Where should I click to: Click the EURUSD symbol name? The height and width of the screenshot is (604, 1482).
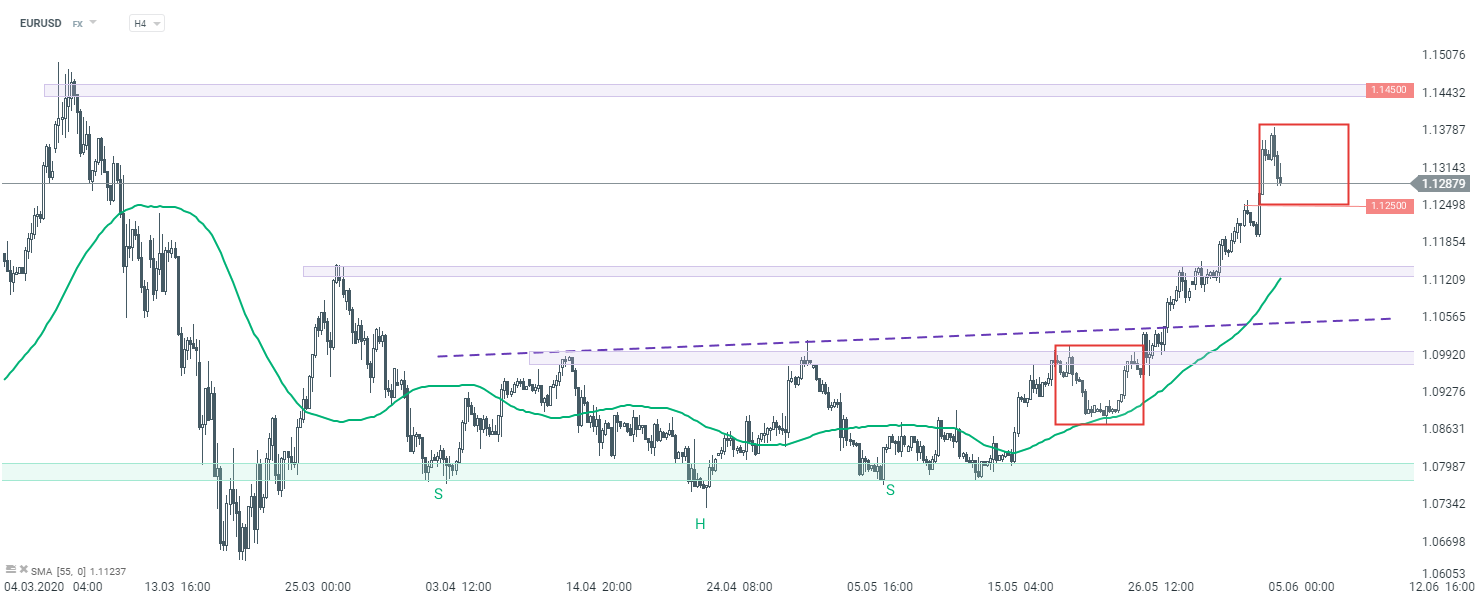pos(39,23)
